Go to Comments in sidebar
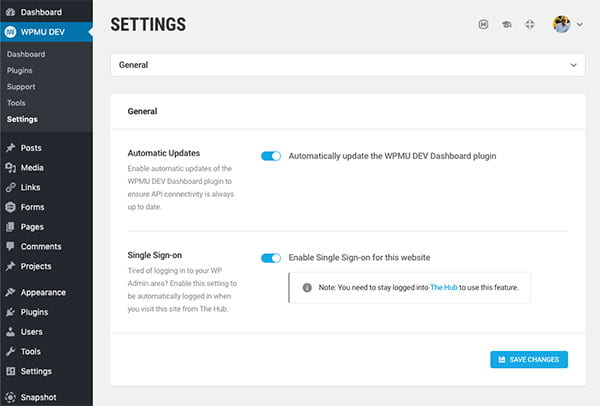The height and width of the screenshot is (406, 600). pos(40,246)
